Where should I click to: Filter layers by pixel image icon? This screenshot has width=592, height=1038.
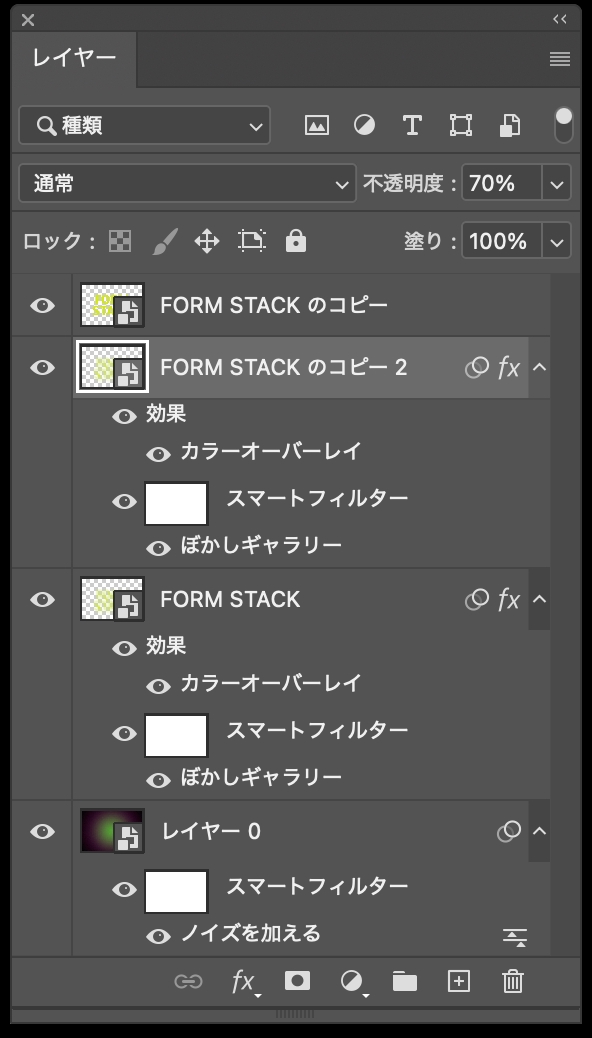coord(317,125)
